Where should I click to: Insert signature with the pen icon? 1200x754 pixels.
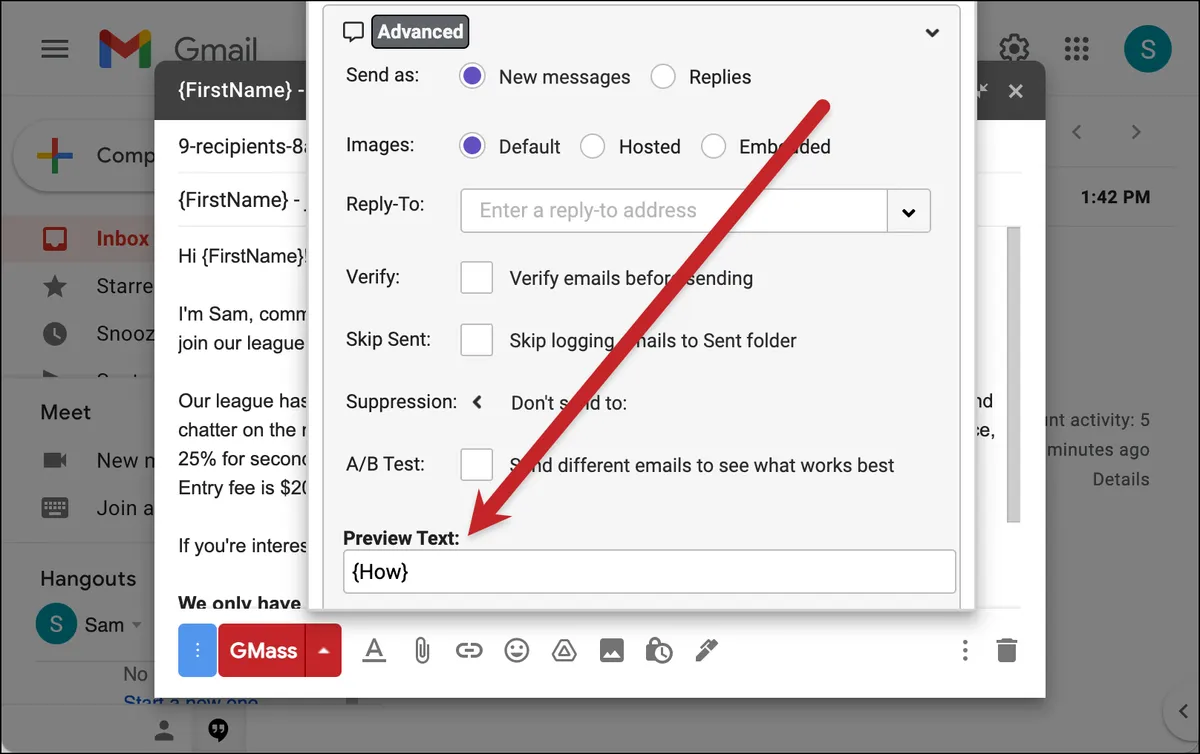click(x=706, y=651)
